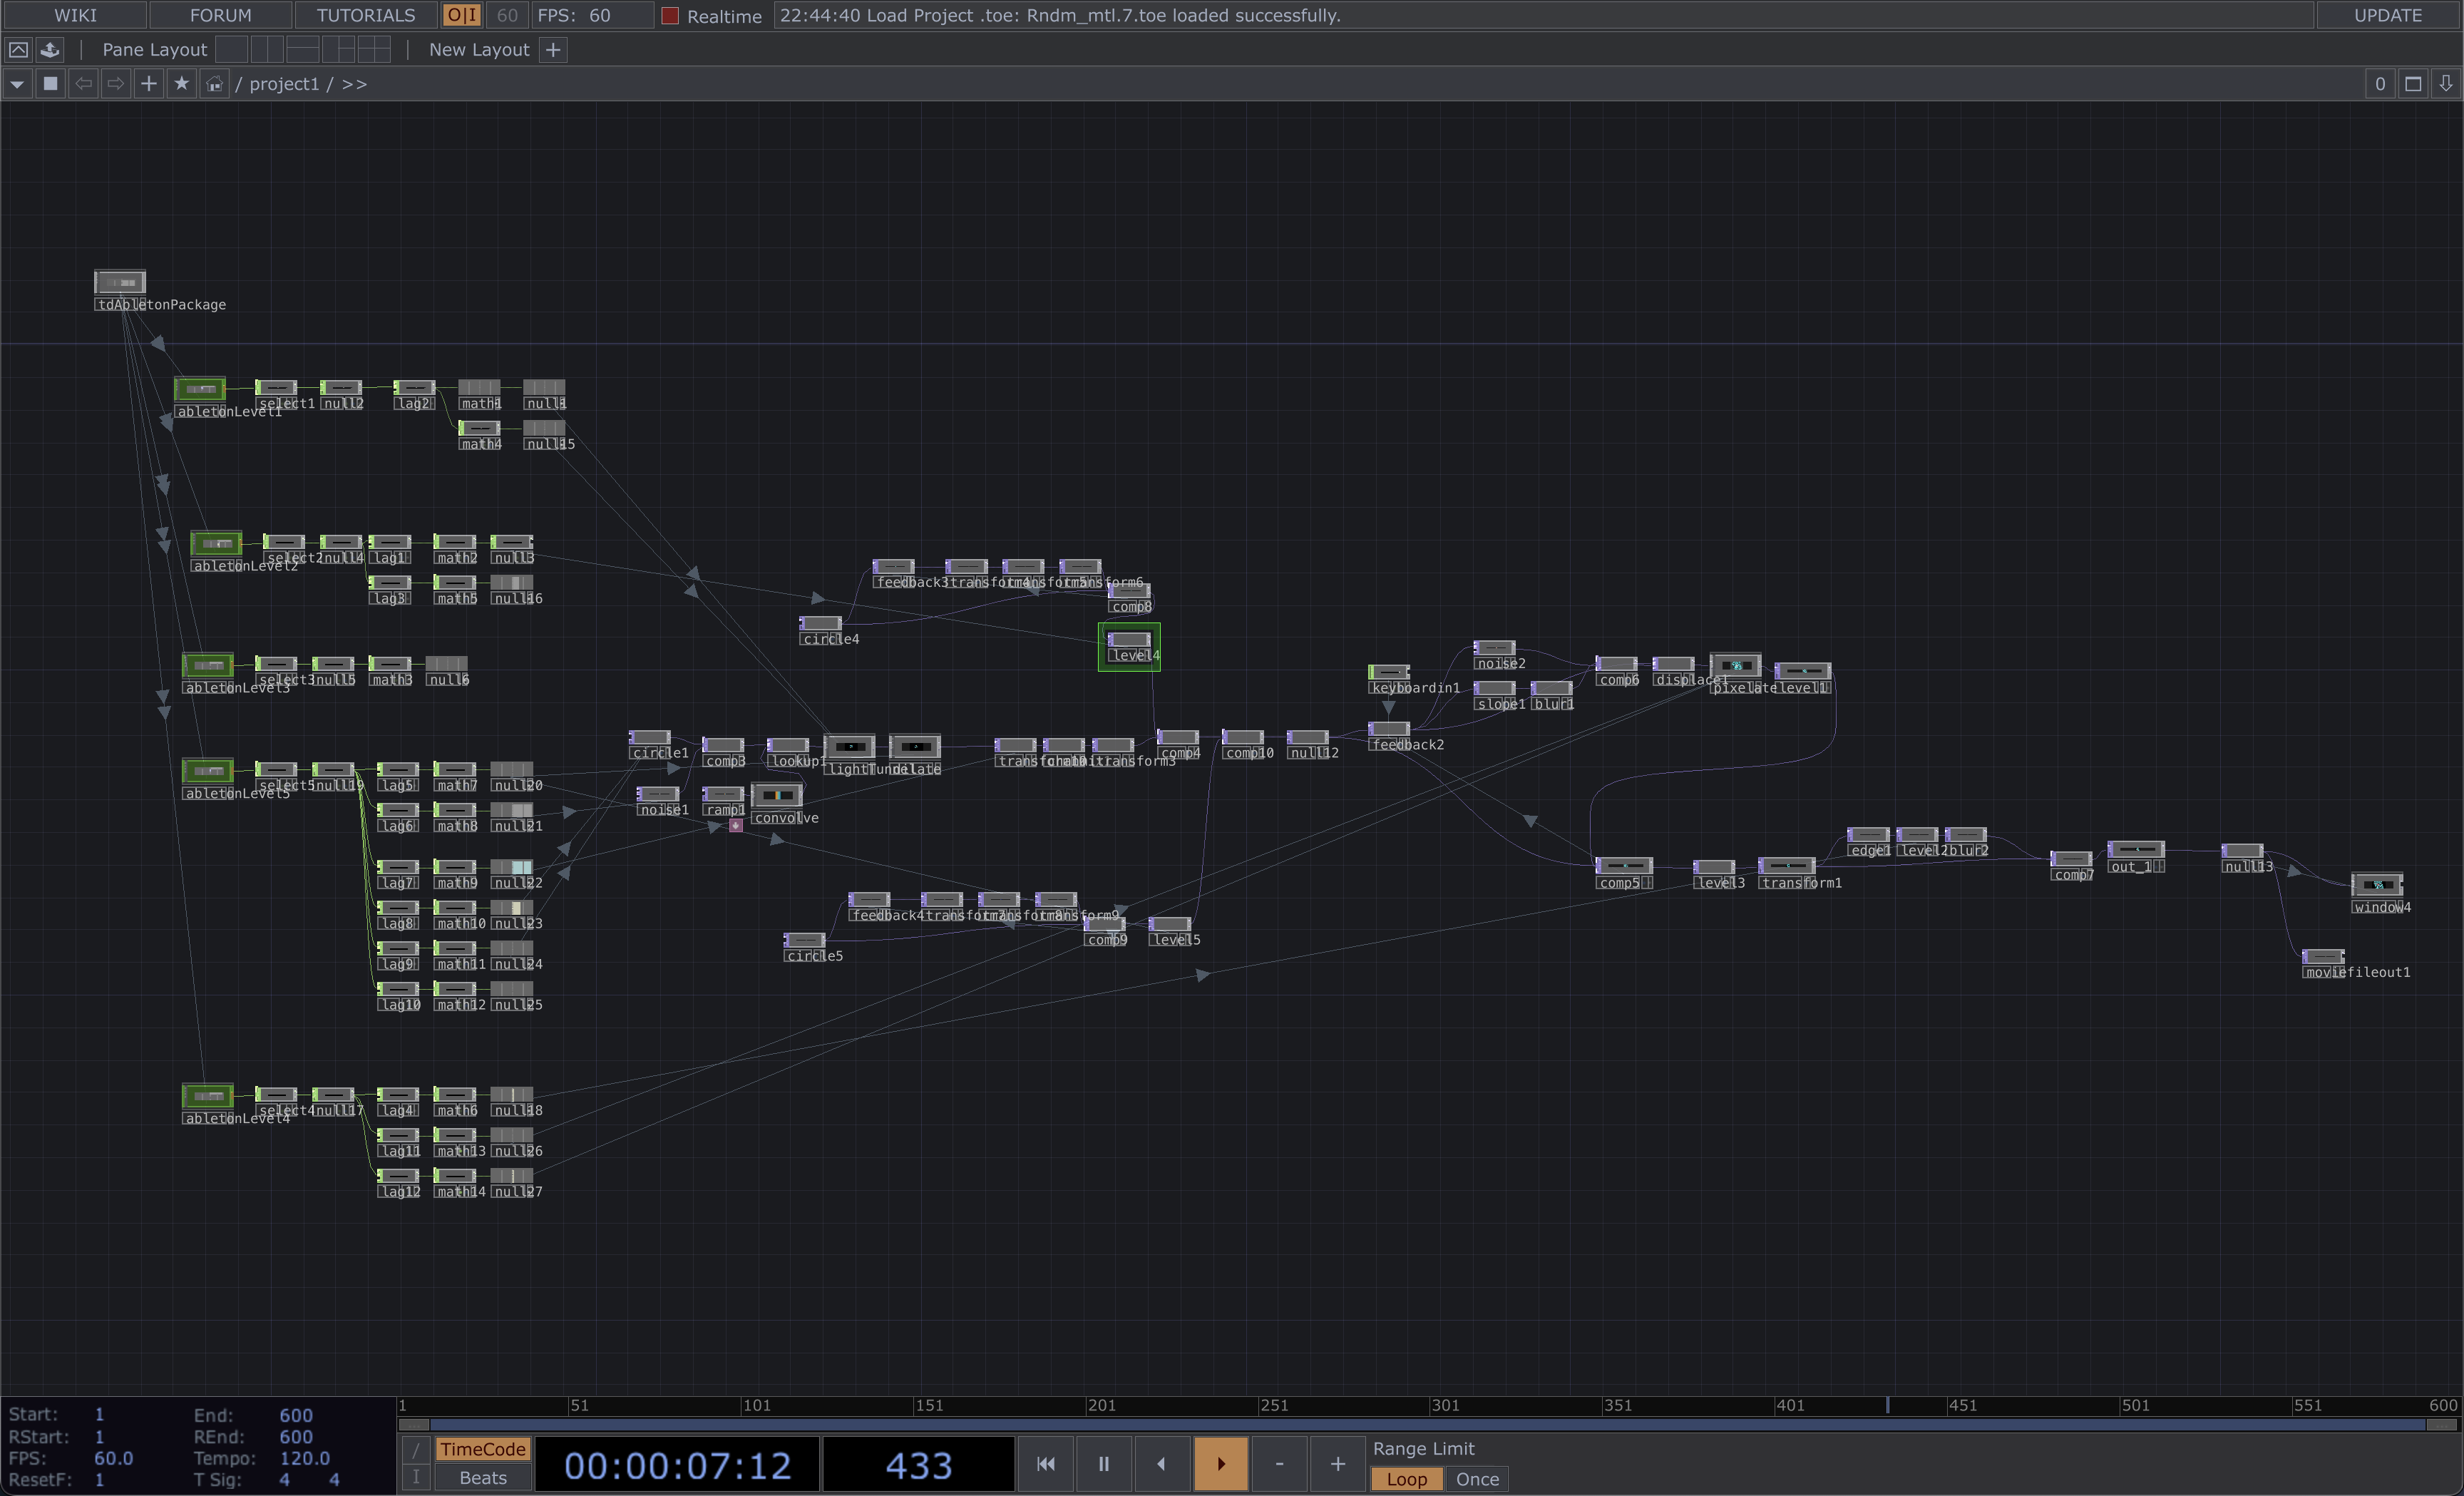Viewport: 2464px width, 1496px height.
Task: Click the perform mode window icon
Action: tap(18, 49)
